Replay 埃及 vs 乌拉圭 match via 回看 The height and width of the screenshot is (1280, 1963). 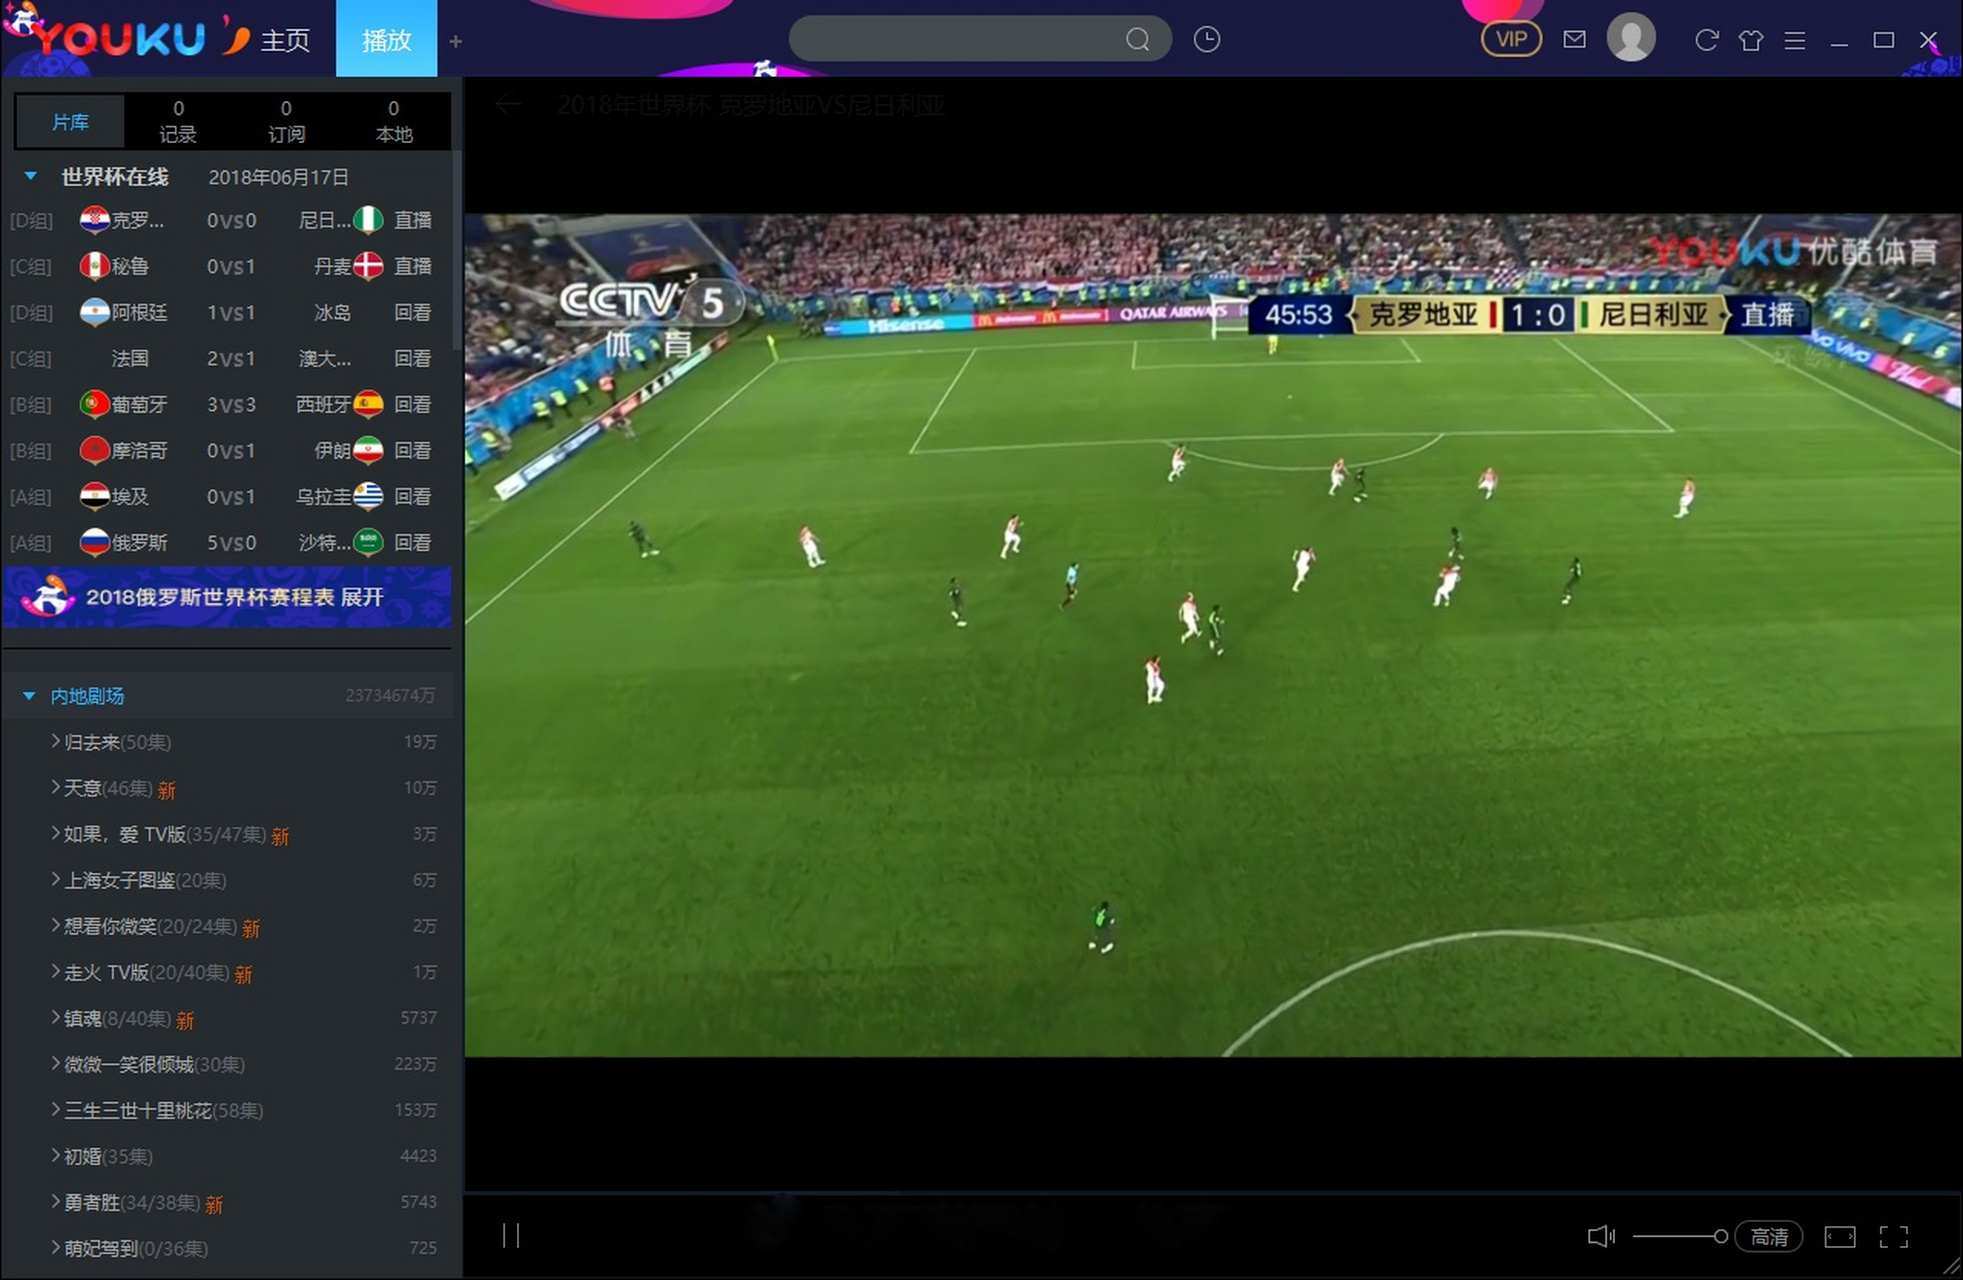(x=412, y=496)
